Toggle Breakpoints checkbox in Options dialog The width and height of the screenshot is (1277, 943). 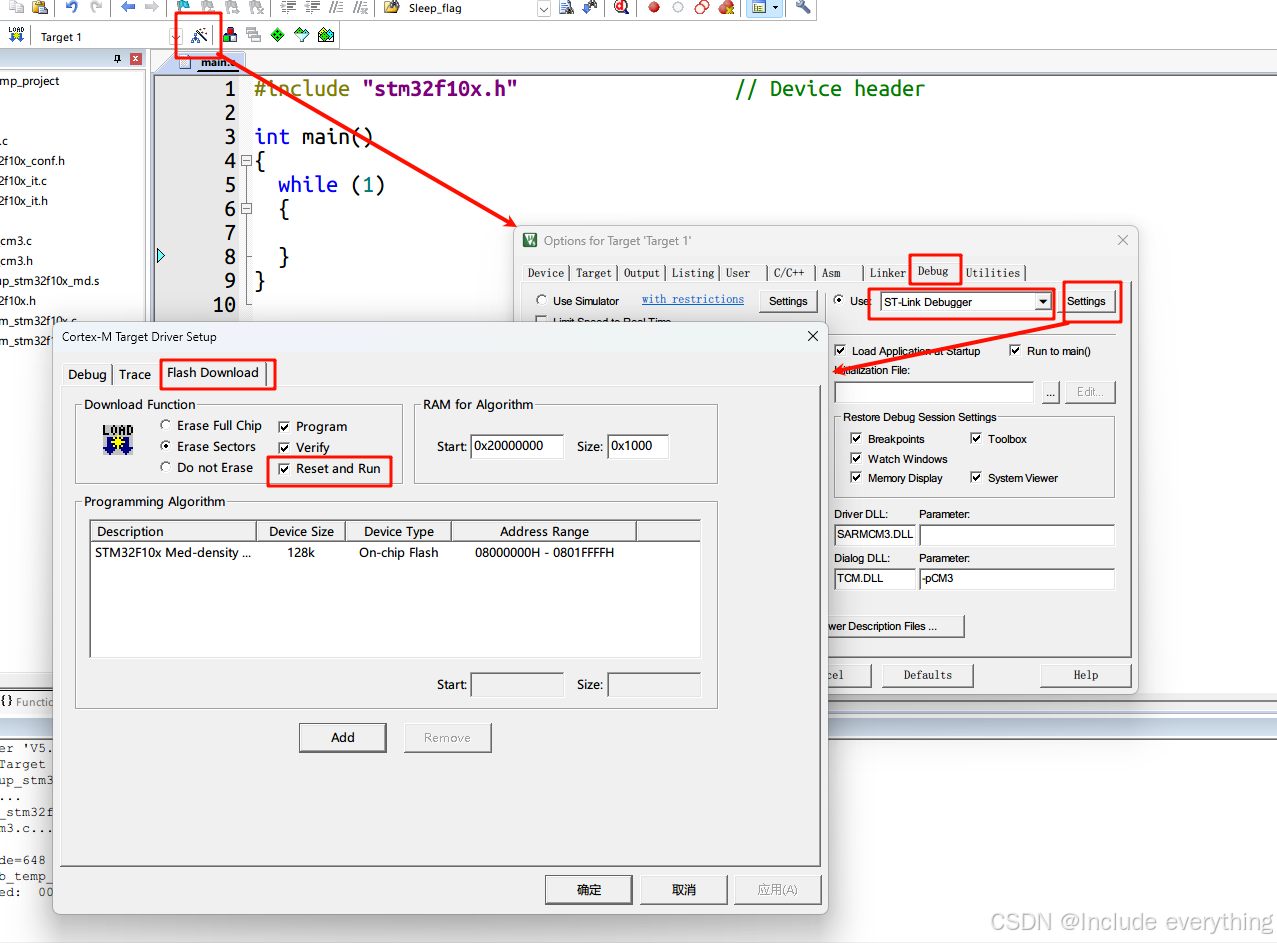[x=856, y=439]
